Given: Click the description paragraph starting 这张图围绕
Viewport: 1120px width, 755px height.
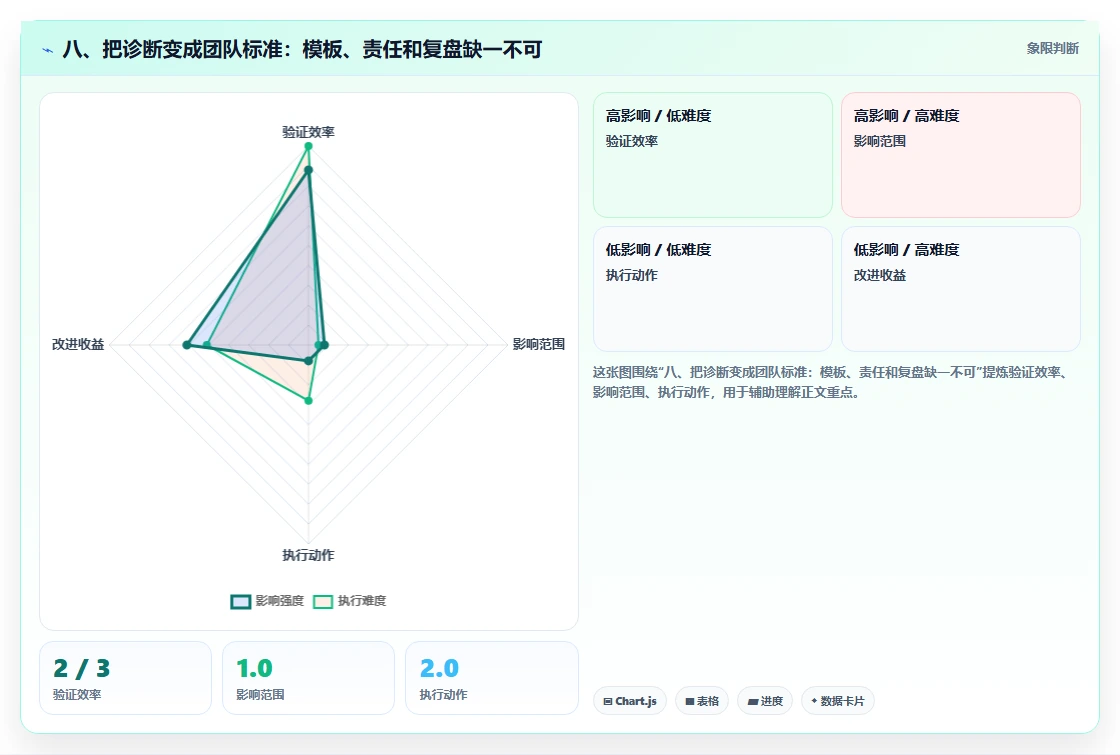Looking at the screenshot, I should point(833,382).
